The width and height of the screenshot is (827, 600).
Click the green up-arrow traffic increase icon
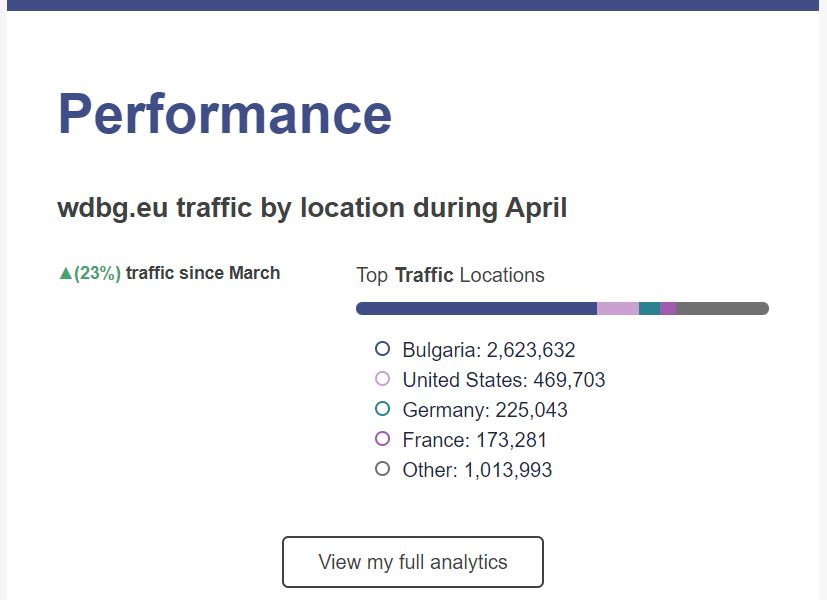pos(65,273)
